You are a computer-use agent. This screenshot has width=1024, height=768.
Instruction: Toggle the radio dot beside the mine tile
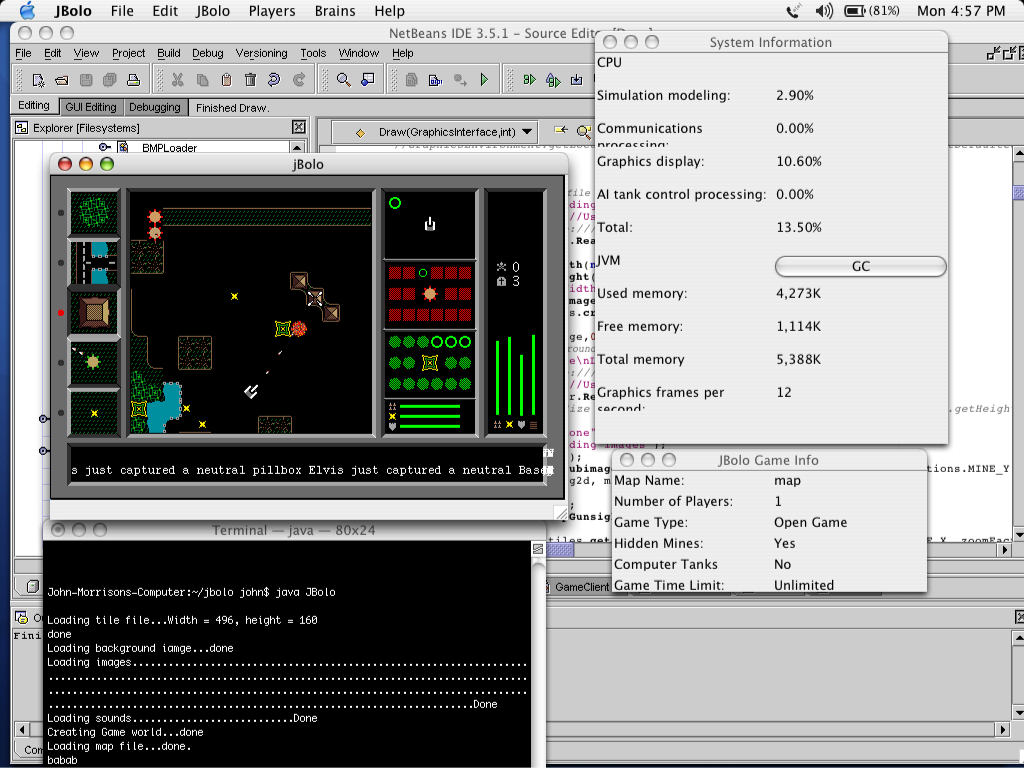[x=61, y=413]
